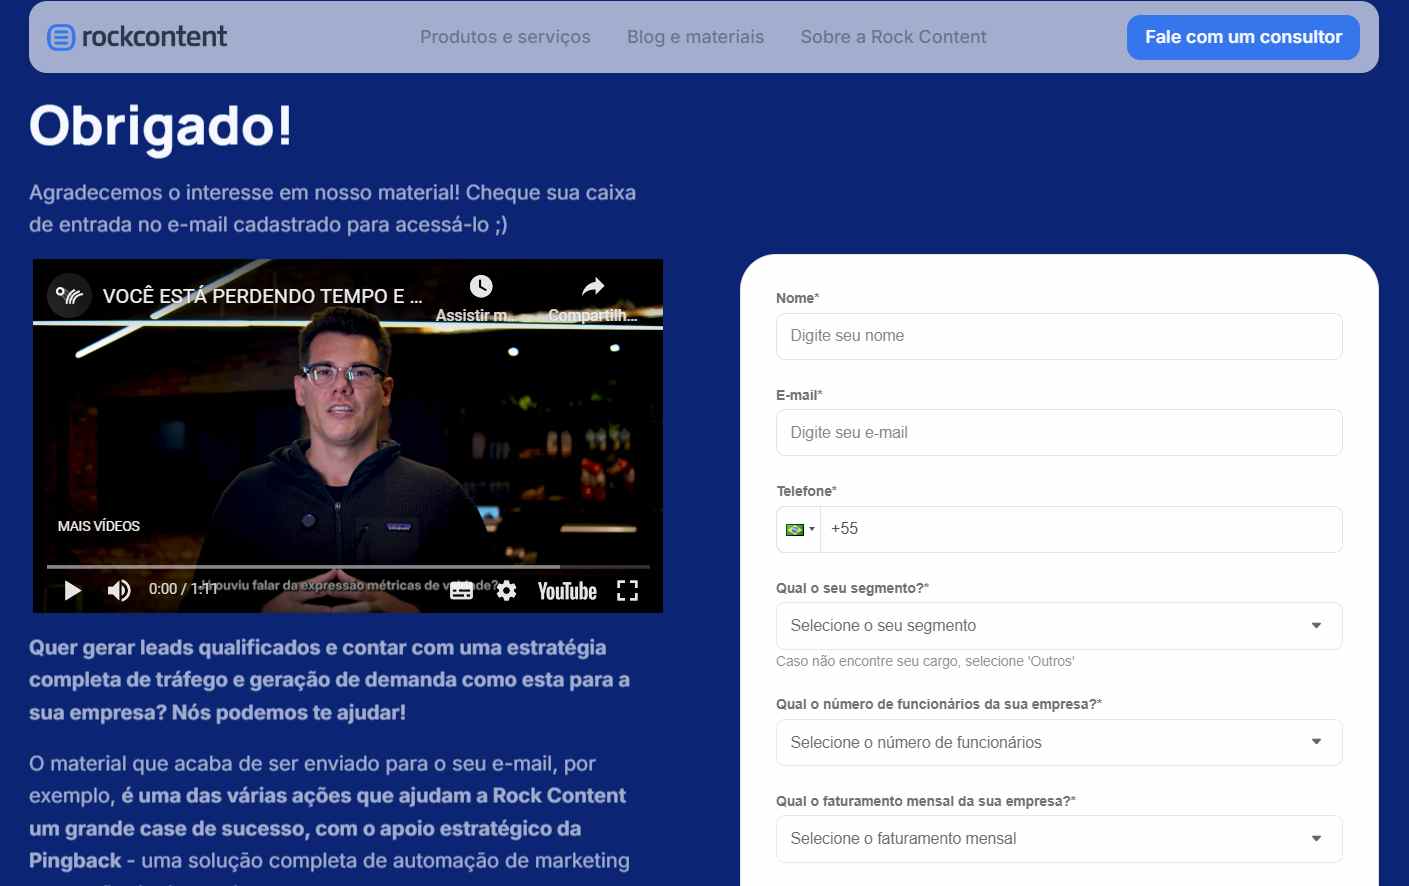Seek using the video progress bar
Viewport: 1409px width, 886px height.
click(x=348, y=567)
